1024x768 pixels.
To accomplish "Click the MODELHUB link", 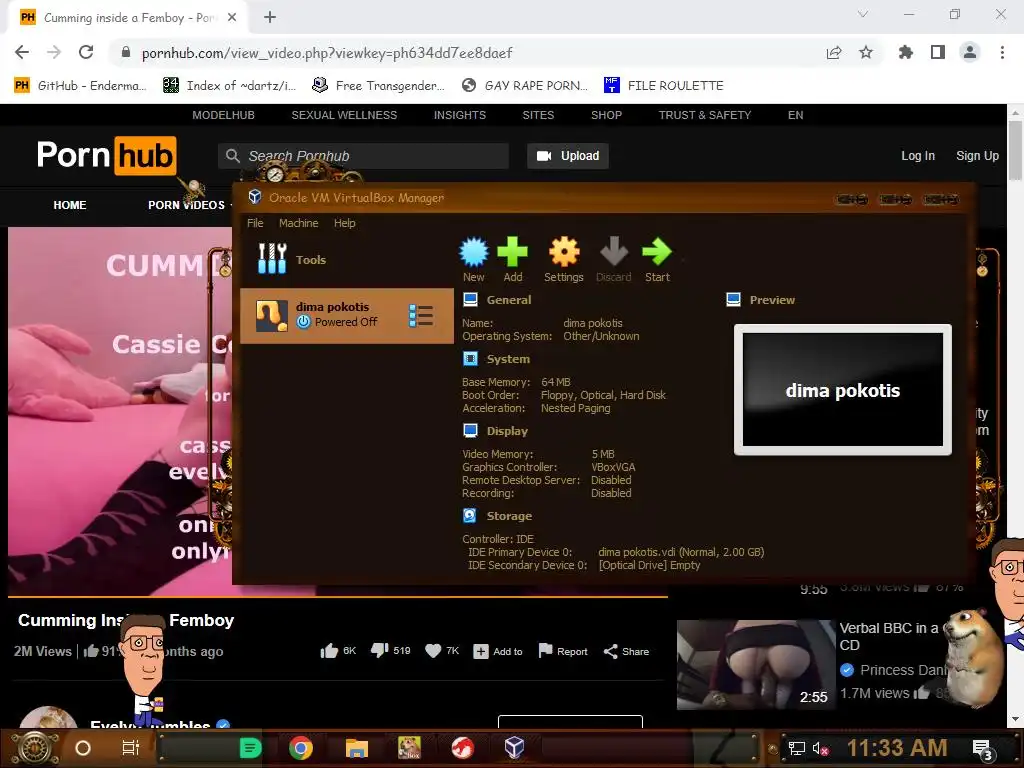I will pyautogui.click(x=223, y=115).
